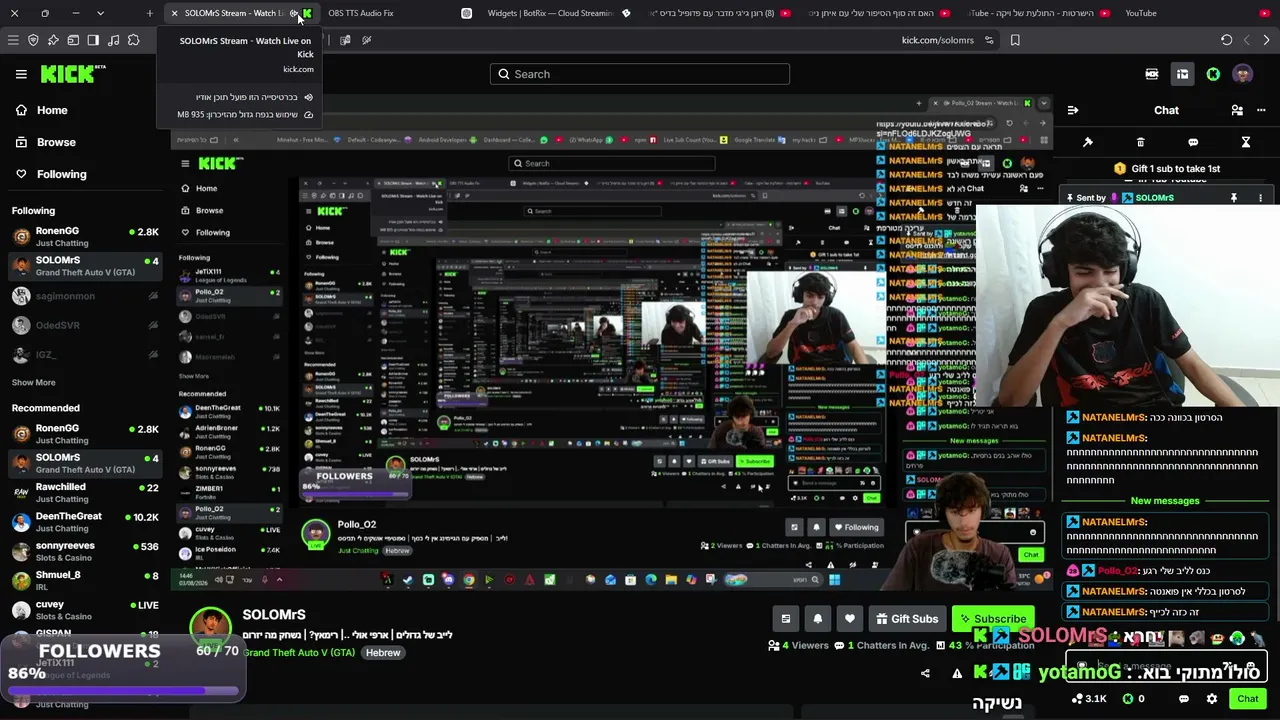
Task: Collapse the chat panel
Action: pos(1073,110)
